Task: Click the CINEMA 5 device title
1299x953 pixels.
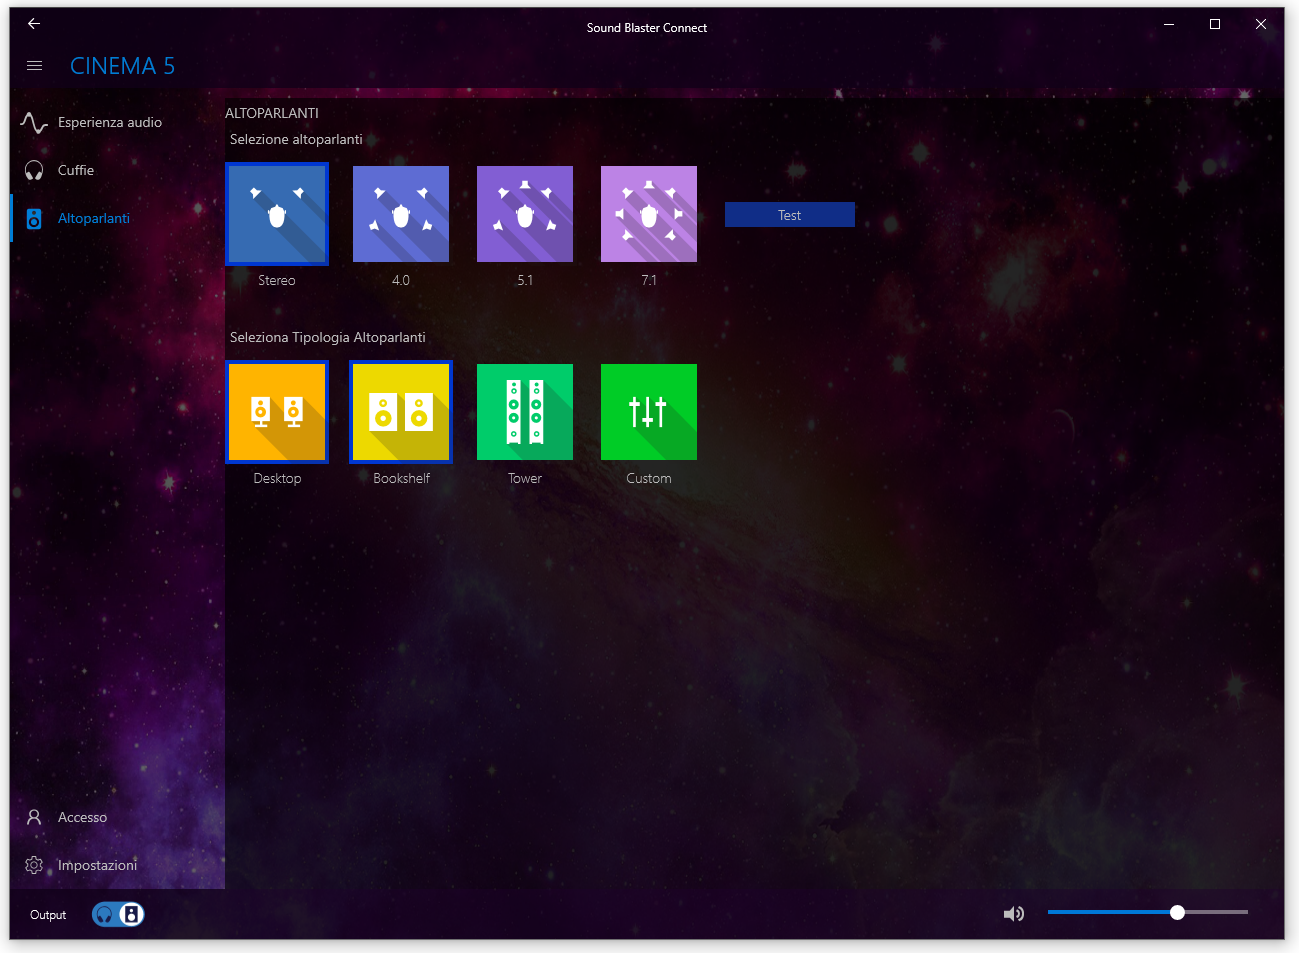Action: click(x=122, y=66)
